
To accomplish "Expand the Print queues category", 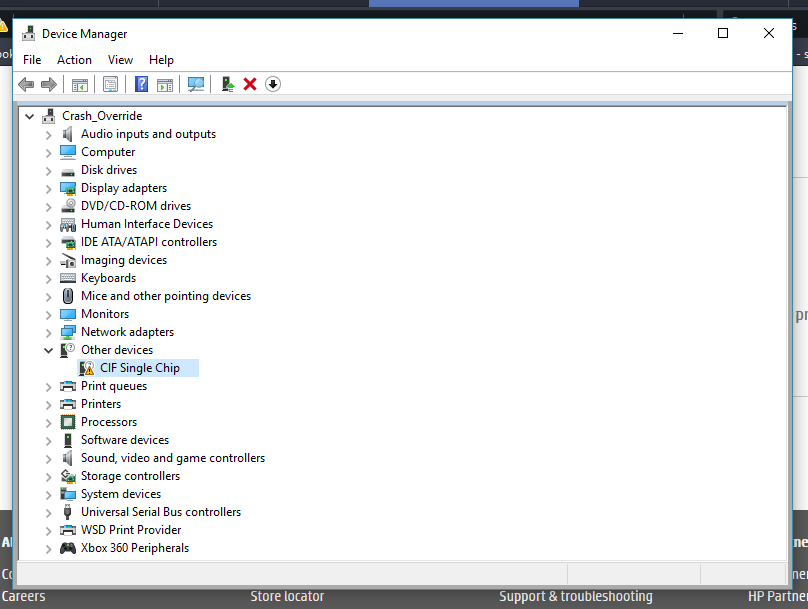I will pyautogui.click(x=48, y=387).
